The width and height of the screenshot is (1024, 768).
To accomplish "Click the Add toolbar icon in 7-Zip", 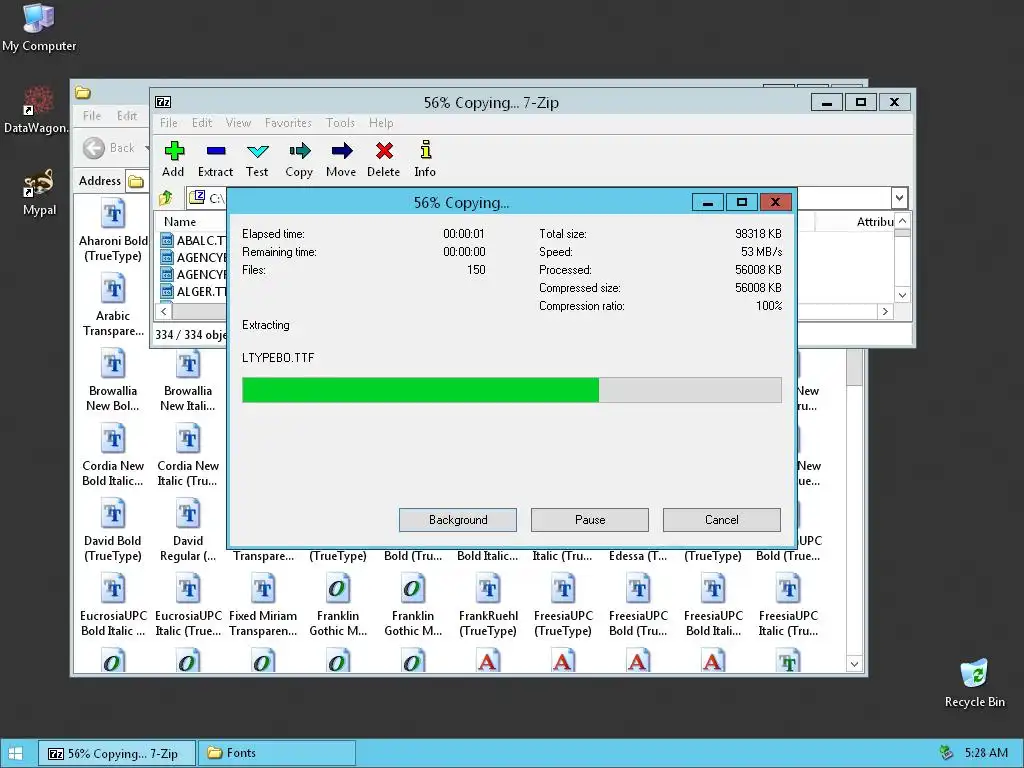I will tap(174, 159).
